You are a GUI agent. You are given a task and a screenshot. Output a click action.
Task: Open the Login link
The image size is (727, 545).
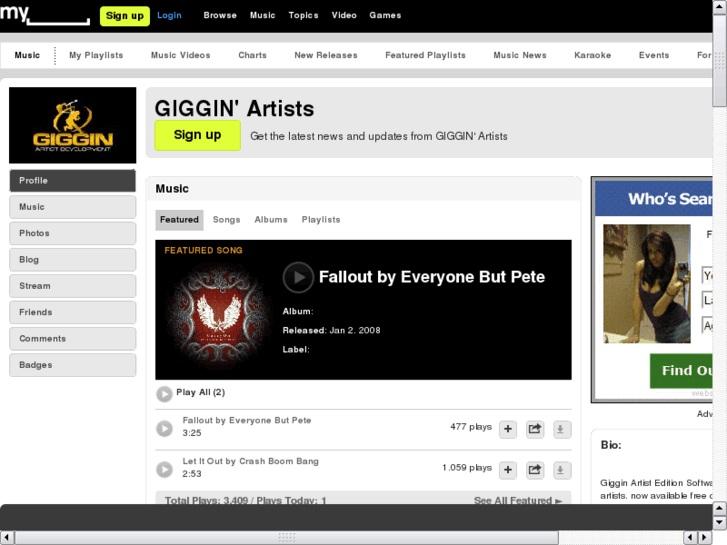(x=169, y=15)
